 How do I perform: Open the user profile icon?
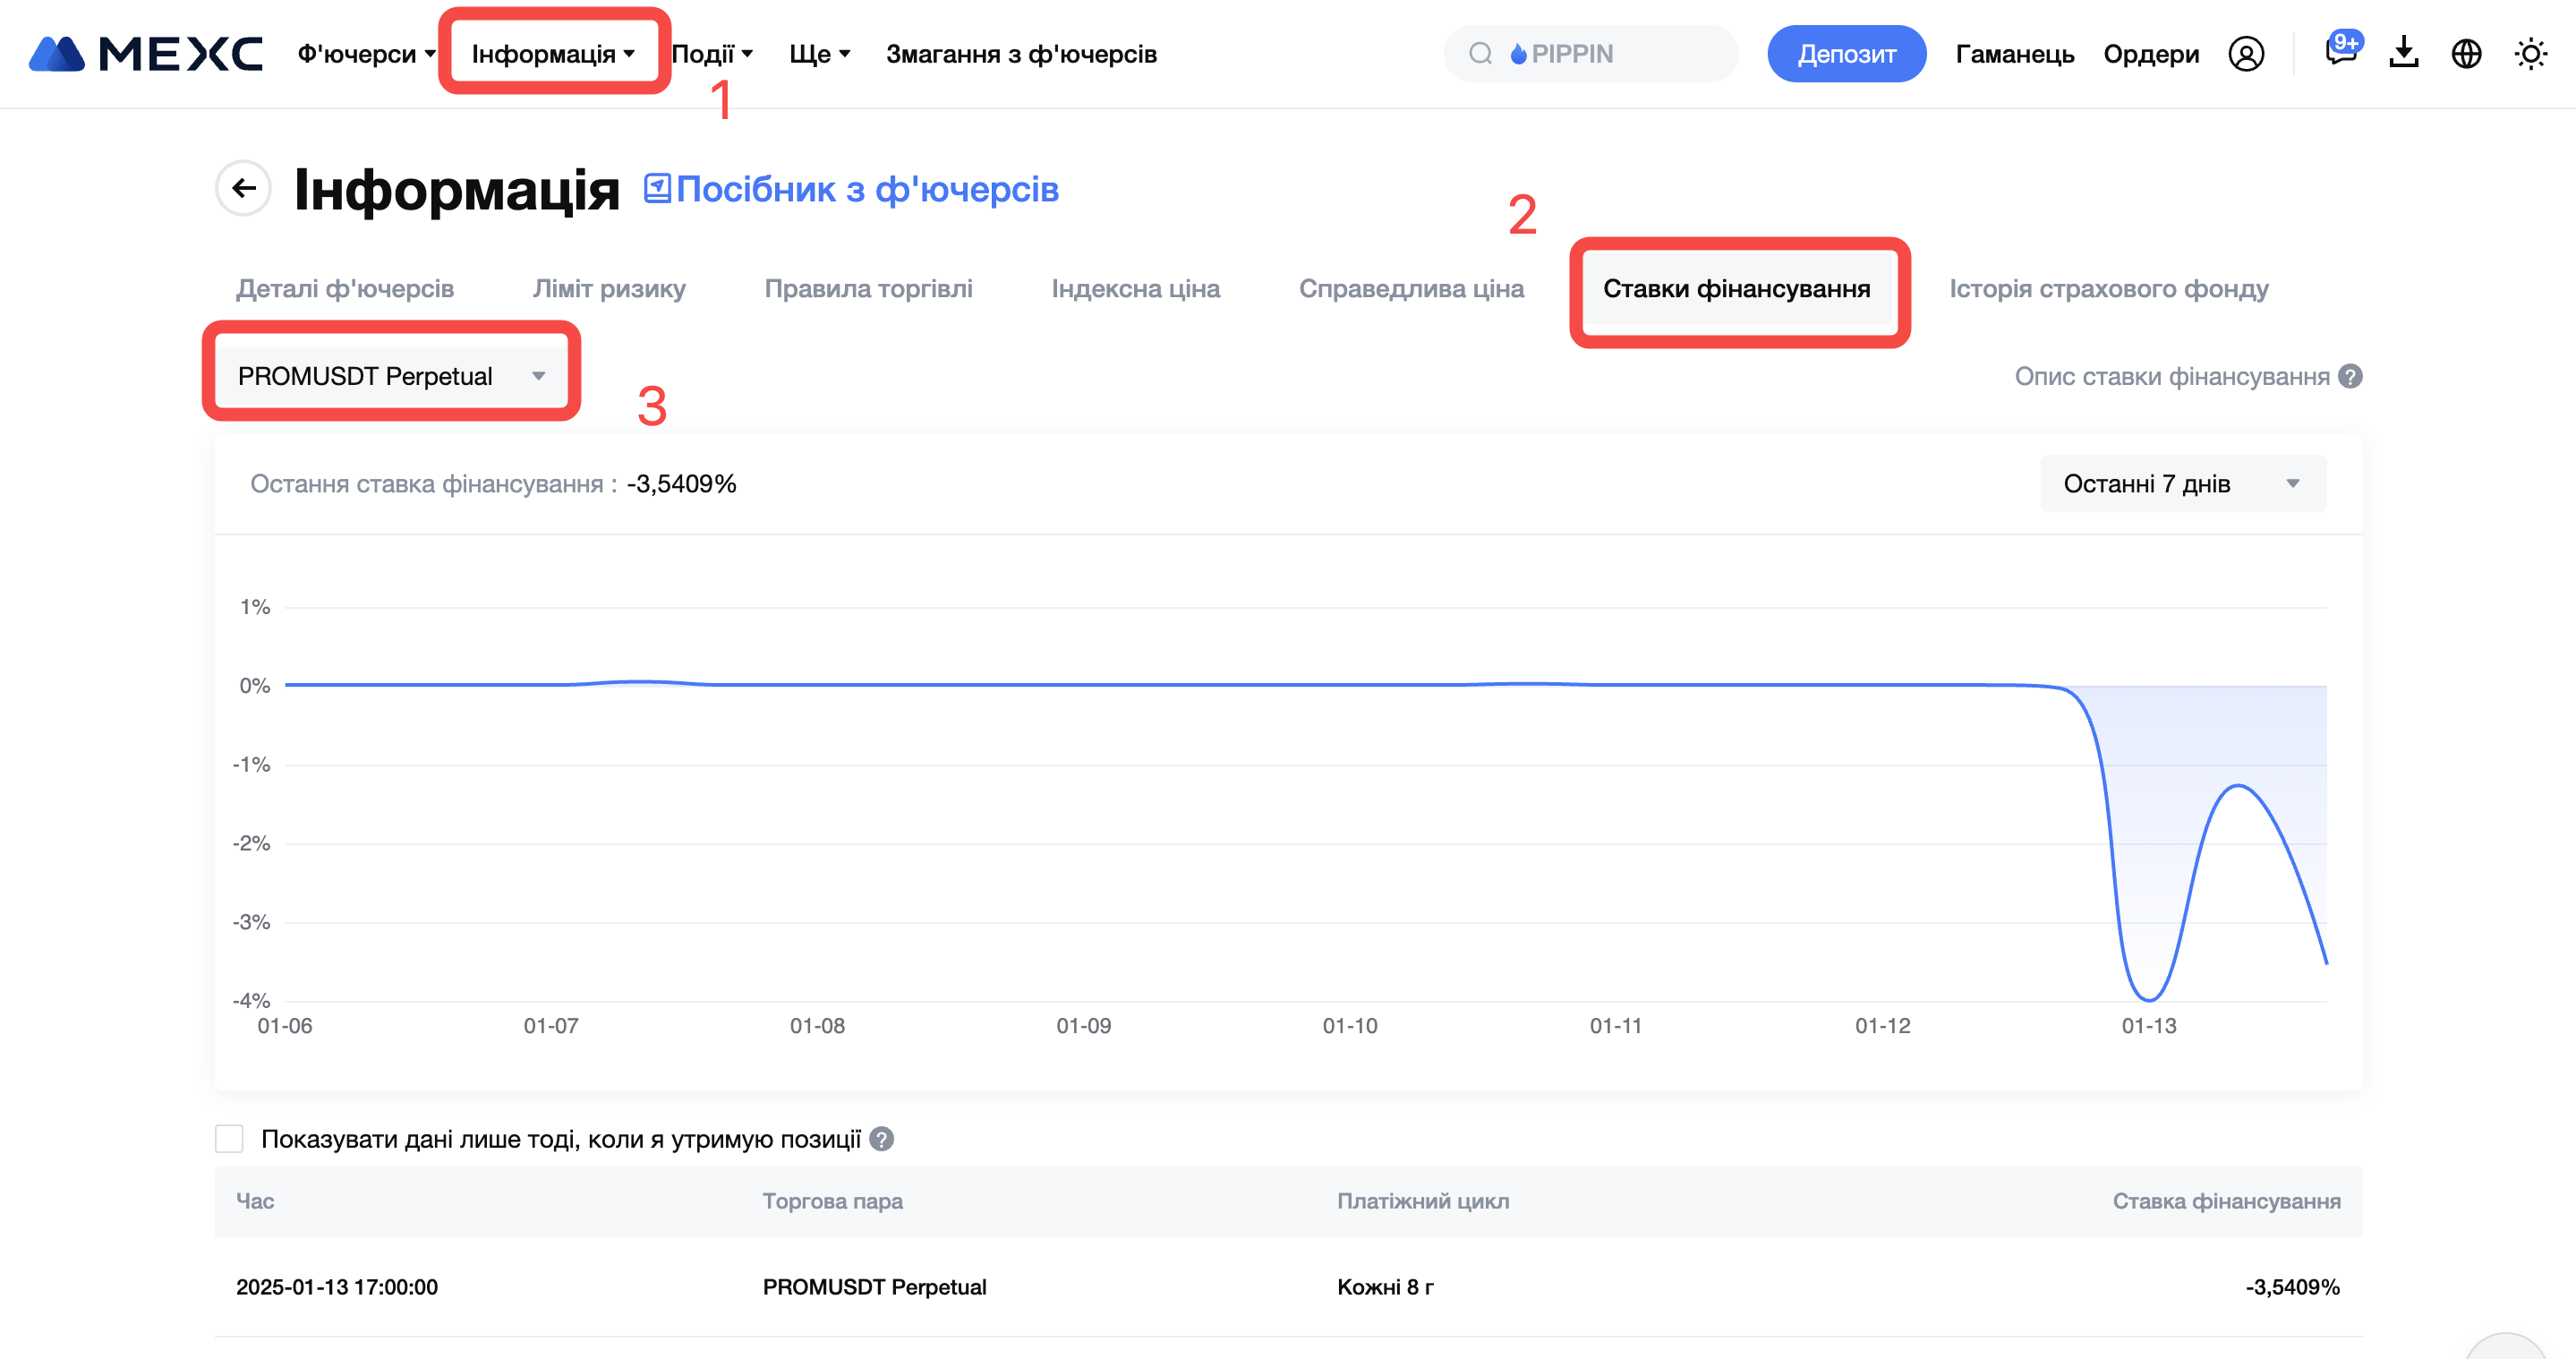tap(2246, 54)
